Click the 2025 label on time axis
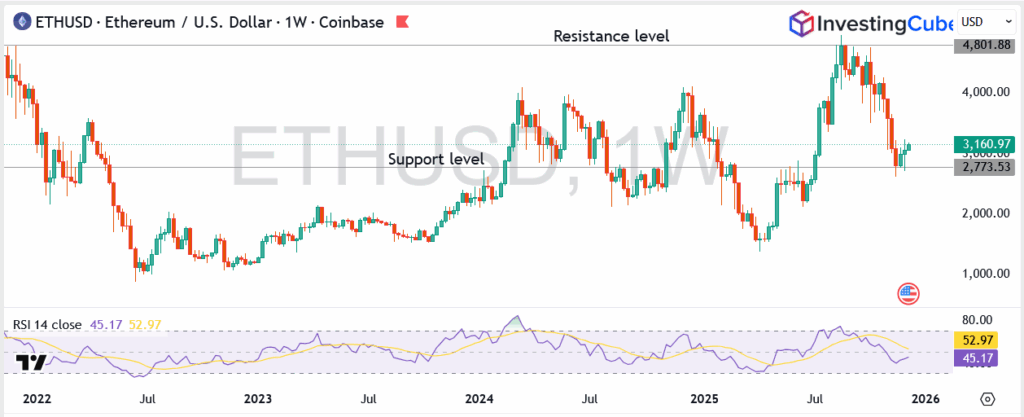The height and width of the screenshot is (417, 1024). pos(703,399)
